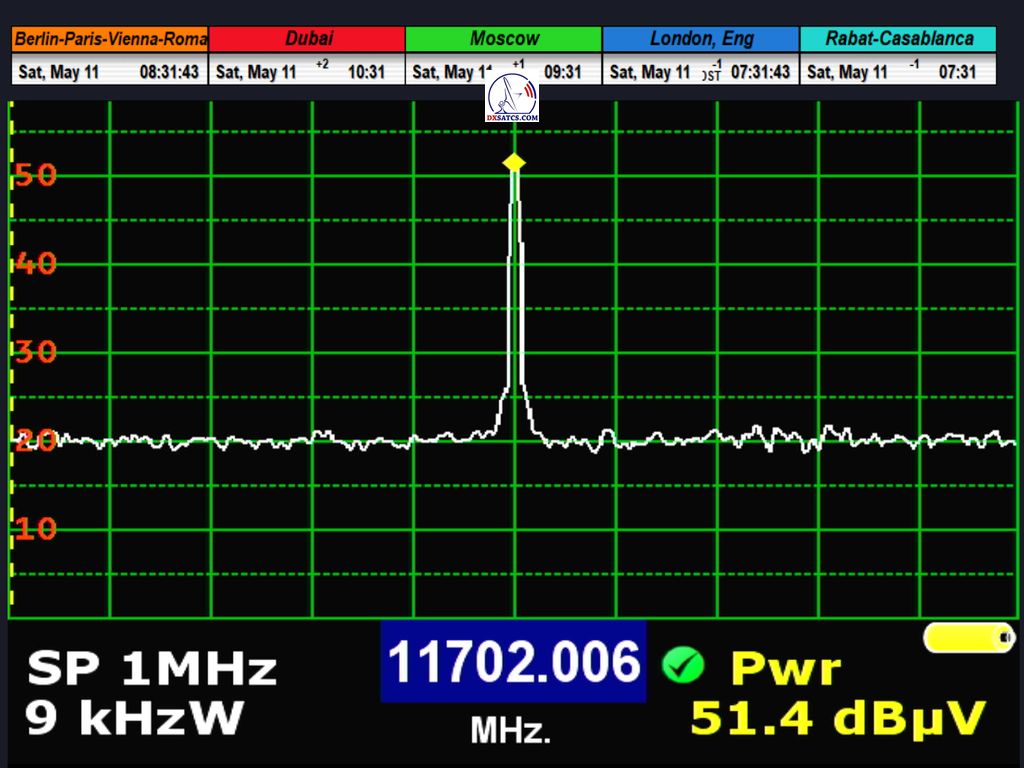This screenshot has height=768, width=1024.
Task: Select the green Moscow clock header
Action: pyautogui.click(x=504, y=39)
